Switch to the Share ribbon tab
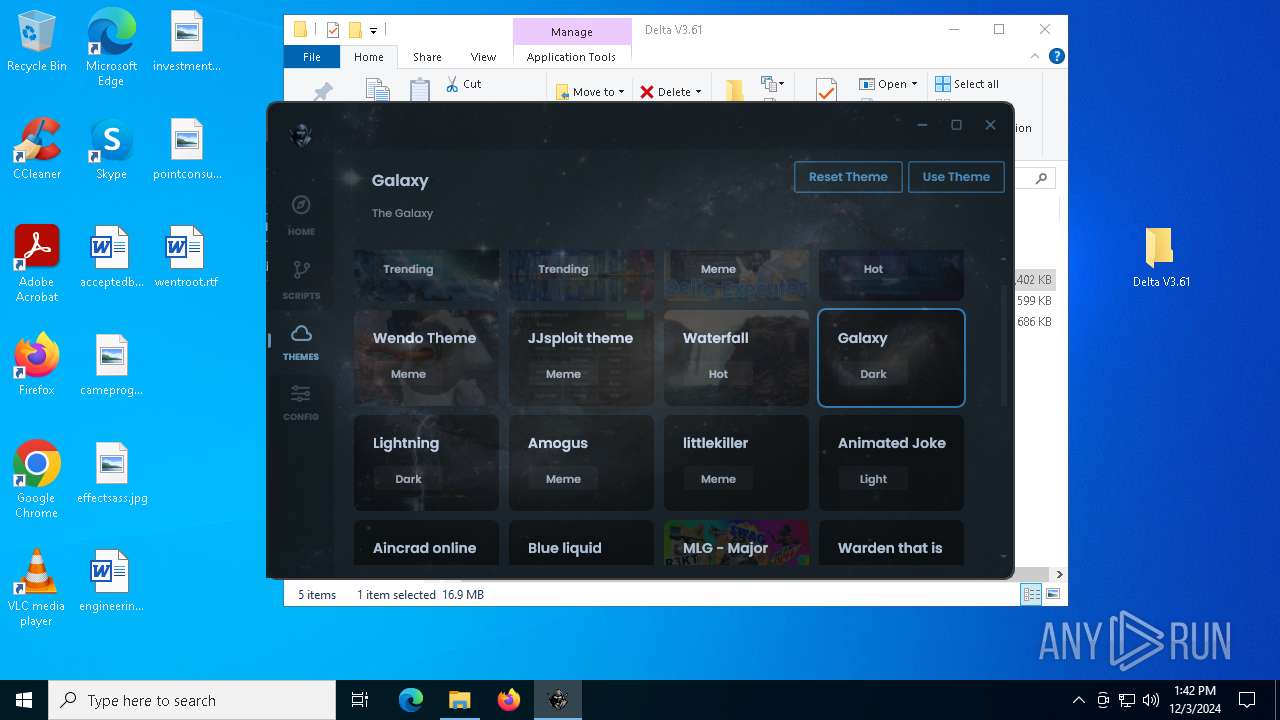Viewport: 1280px width, 720px height. (427, 57)
